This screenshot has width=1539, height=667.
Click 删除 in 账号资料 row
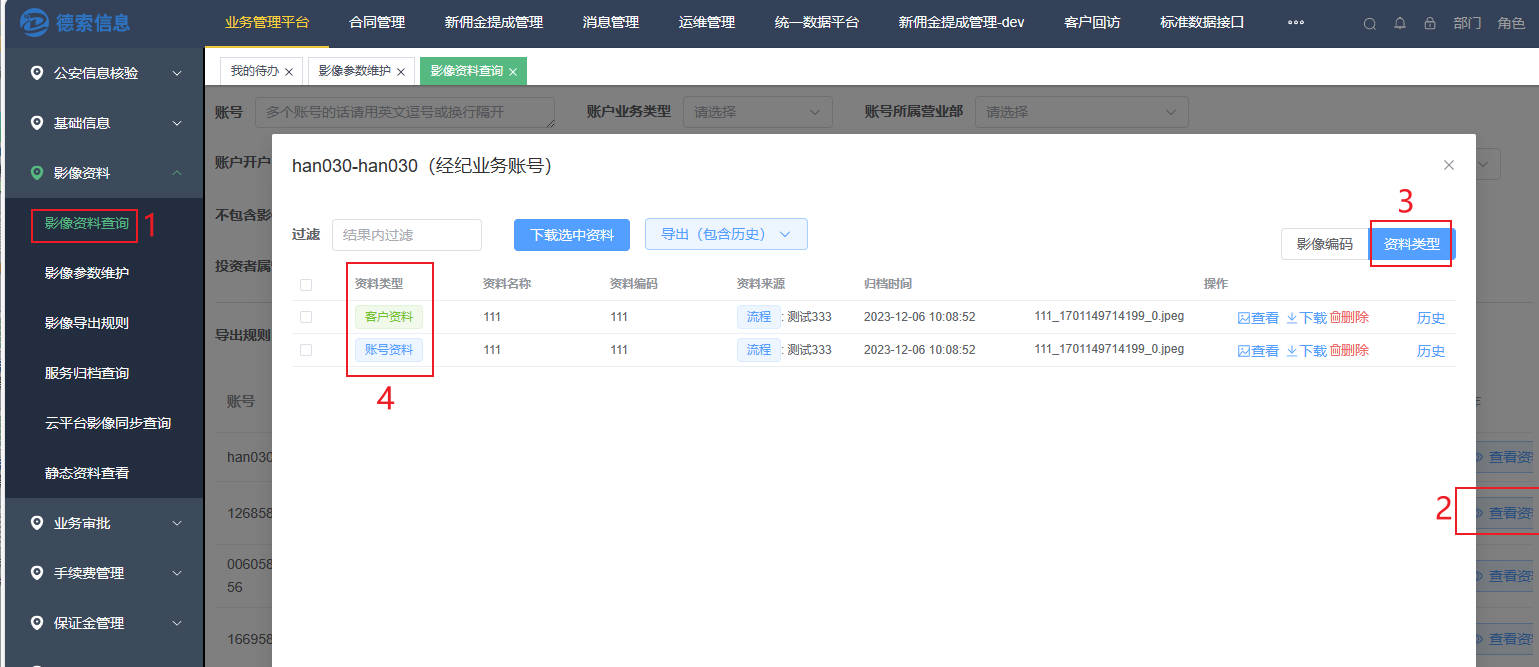point(1349,350)
